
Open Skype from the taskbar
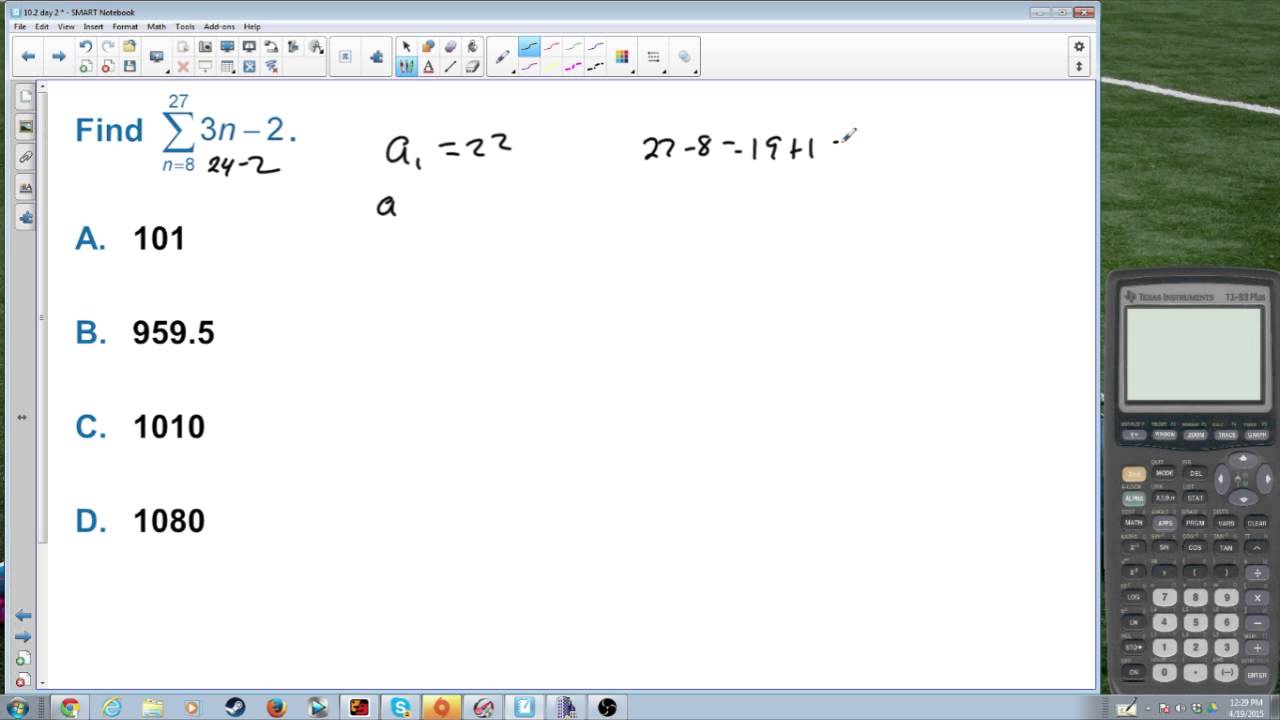[401, 708]
